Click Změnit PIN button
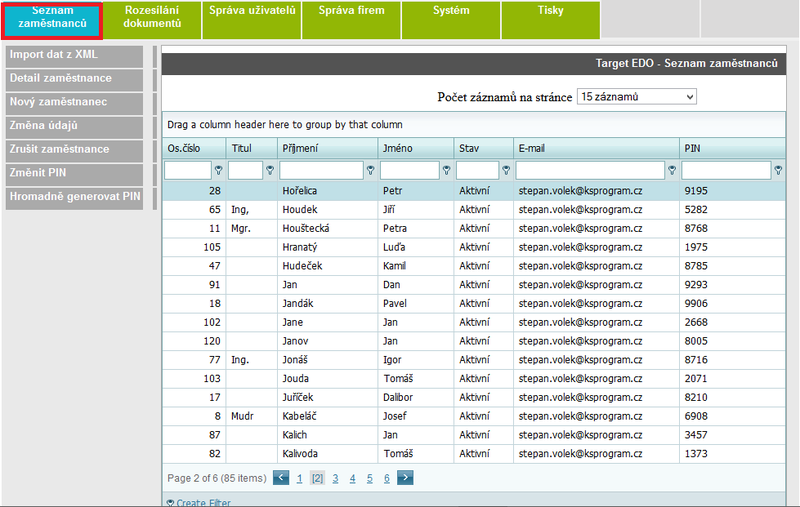 74,174
